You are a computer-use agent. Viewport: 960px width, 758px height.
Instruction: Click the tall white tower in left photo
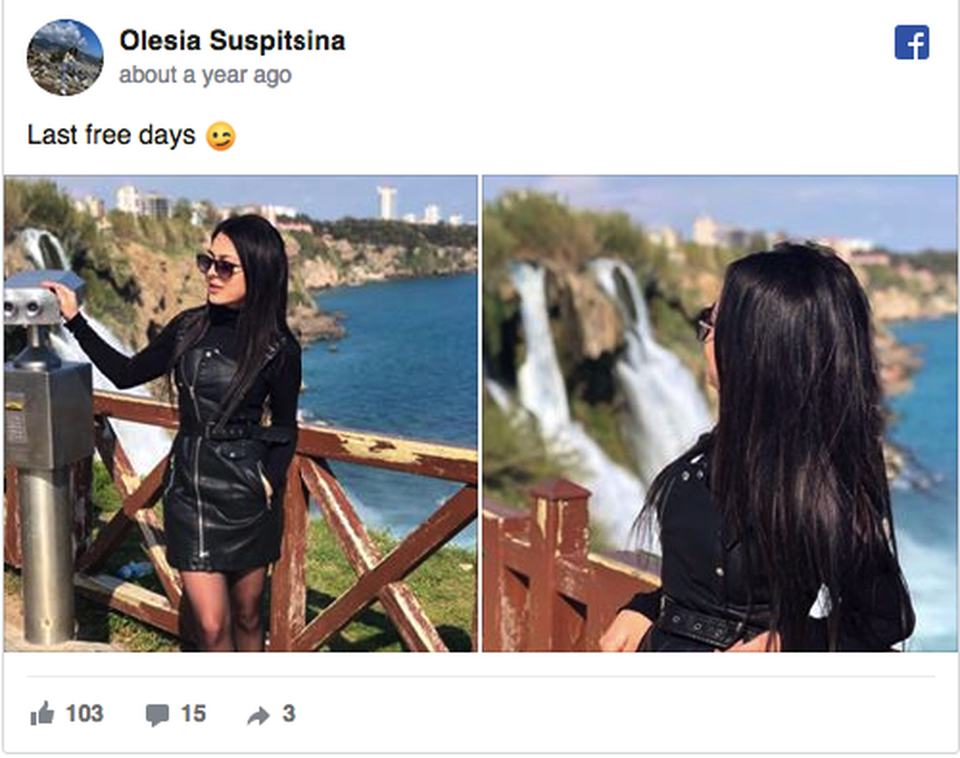[x=387, y=203]
